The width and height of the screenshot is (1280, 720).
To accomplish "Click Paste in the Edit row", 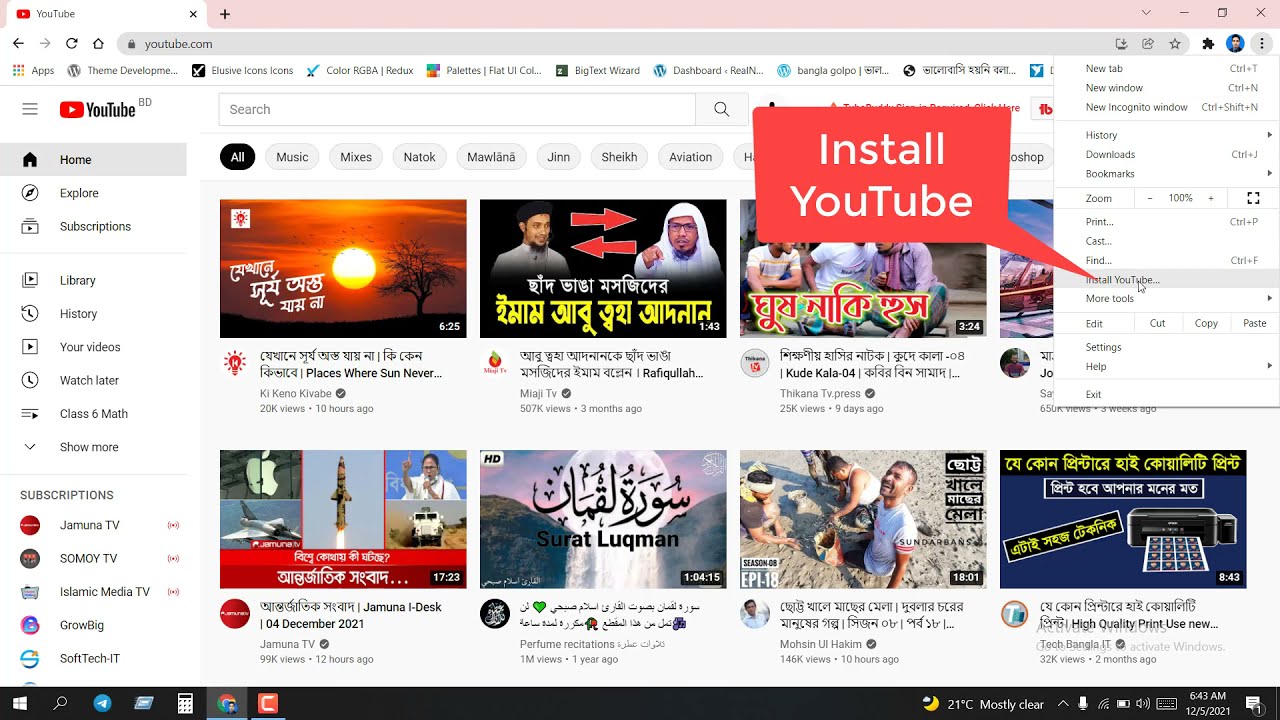I will point(1255,323).
